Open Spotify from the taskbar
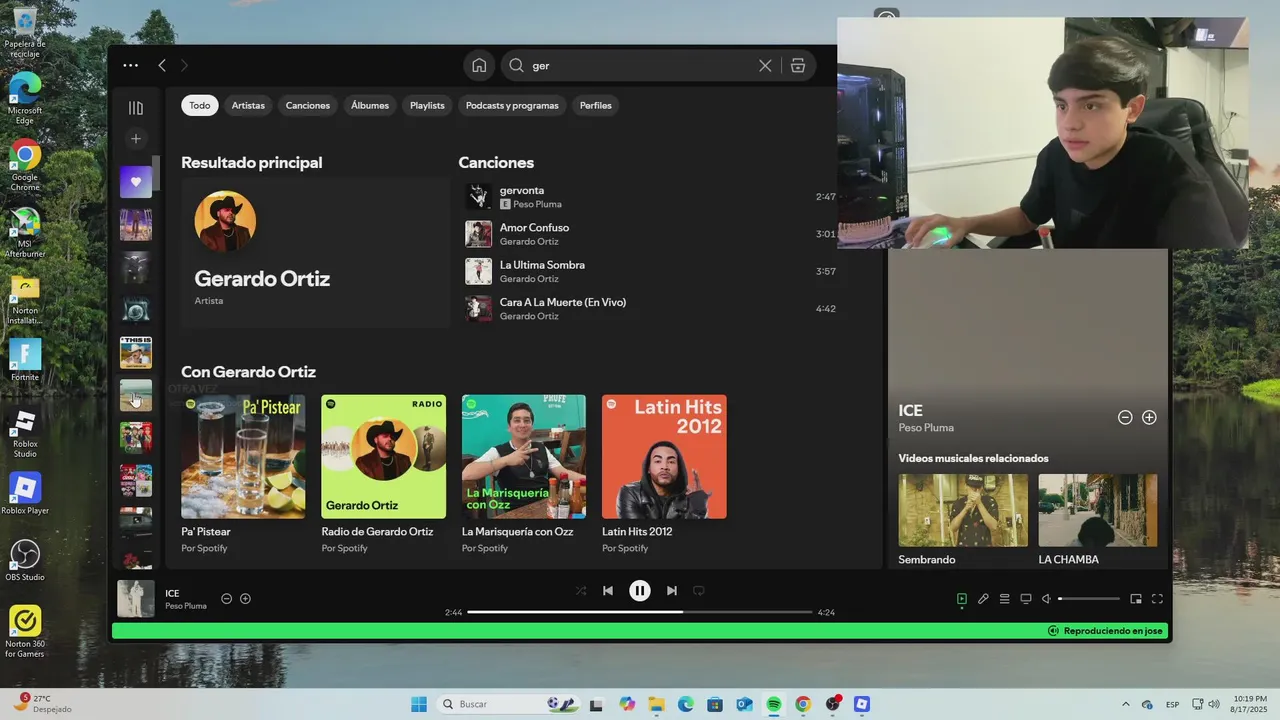 [x=774, y=704]
